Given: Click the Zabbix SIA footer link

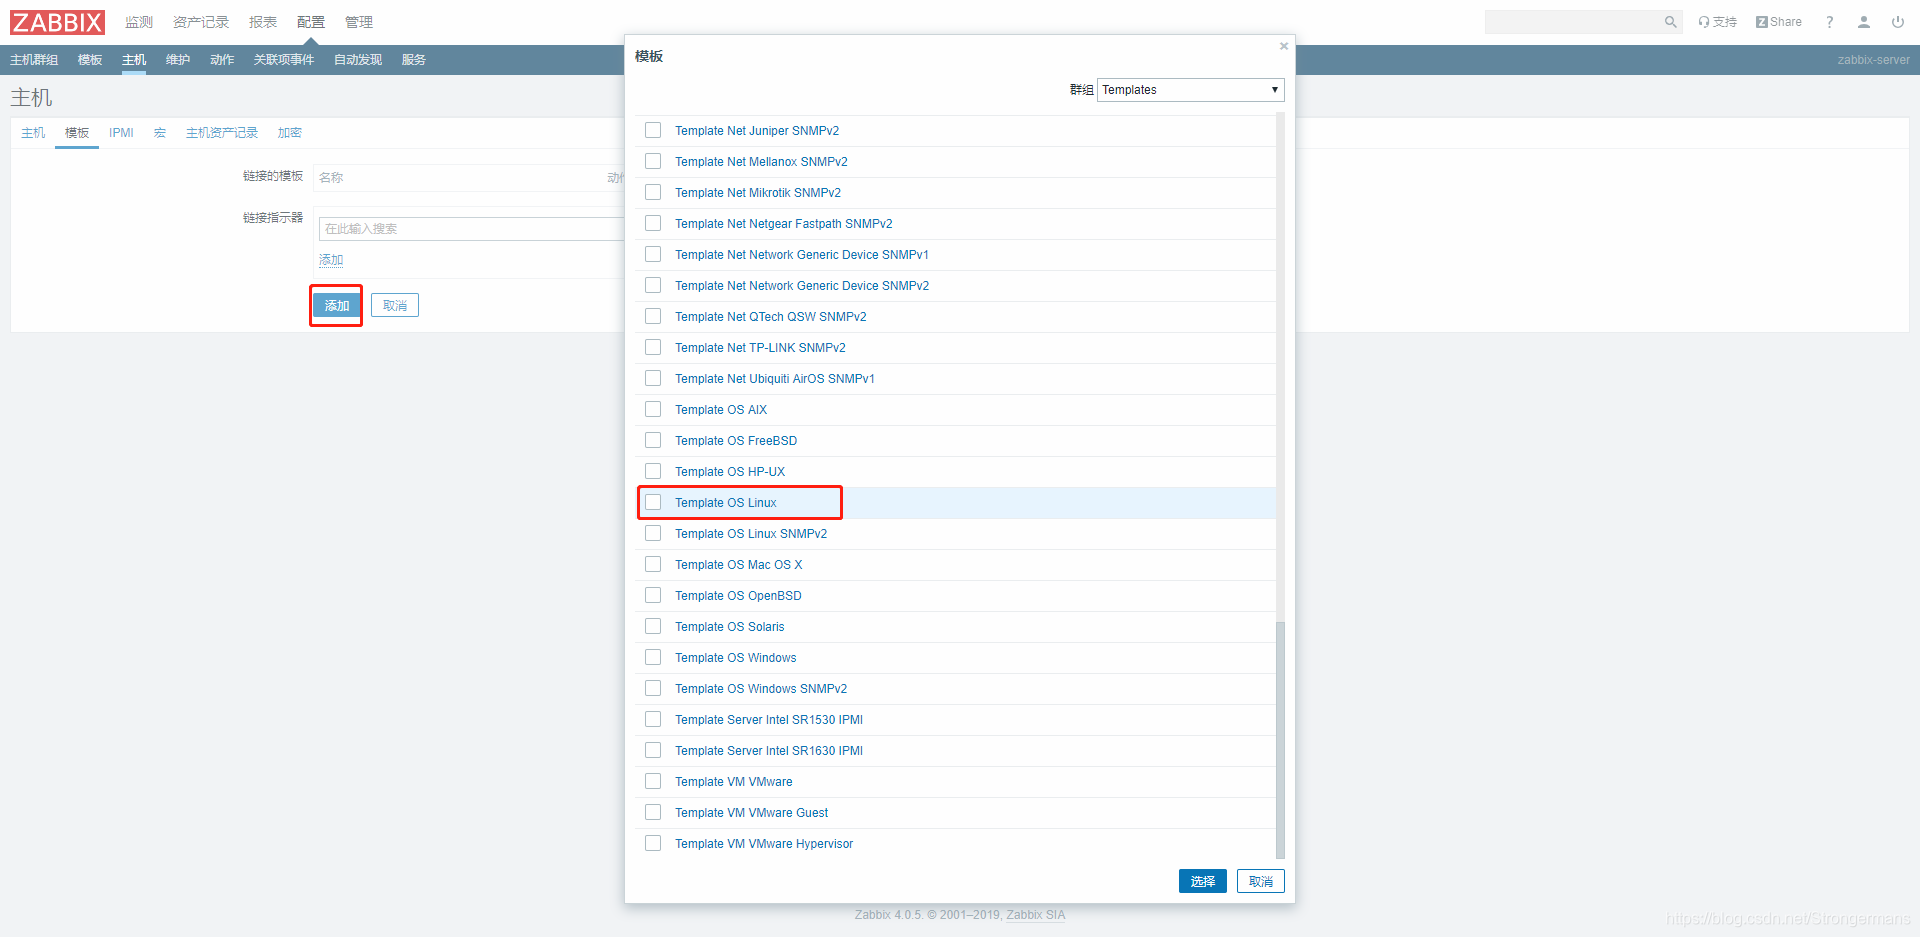Looking at the screenshot, I should coord(1035,915).
